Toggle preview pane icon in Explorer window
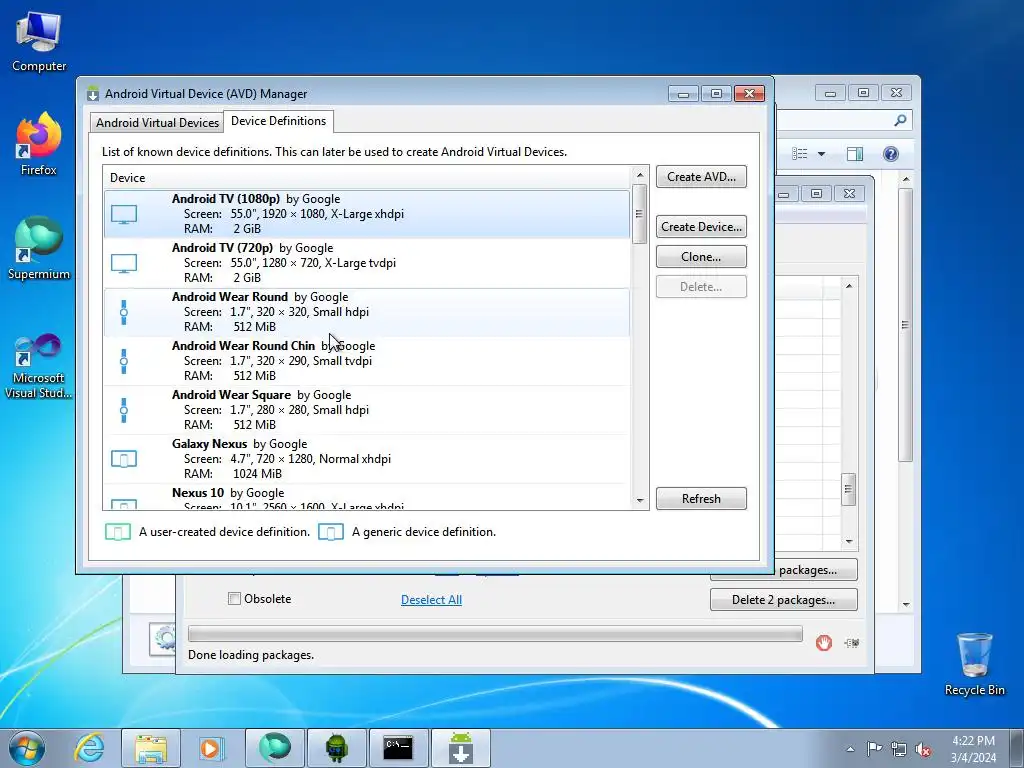1024x768 pixels. pyautogui.click(x=855, y=153)
